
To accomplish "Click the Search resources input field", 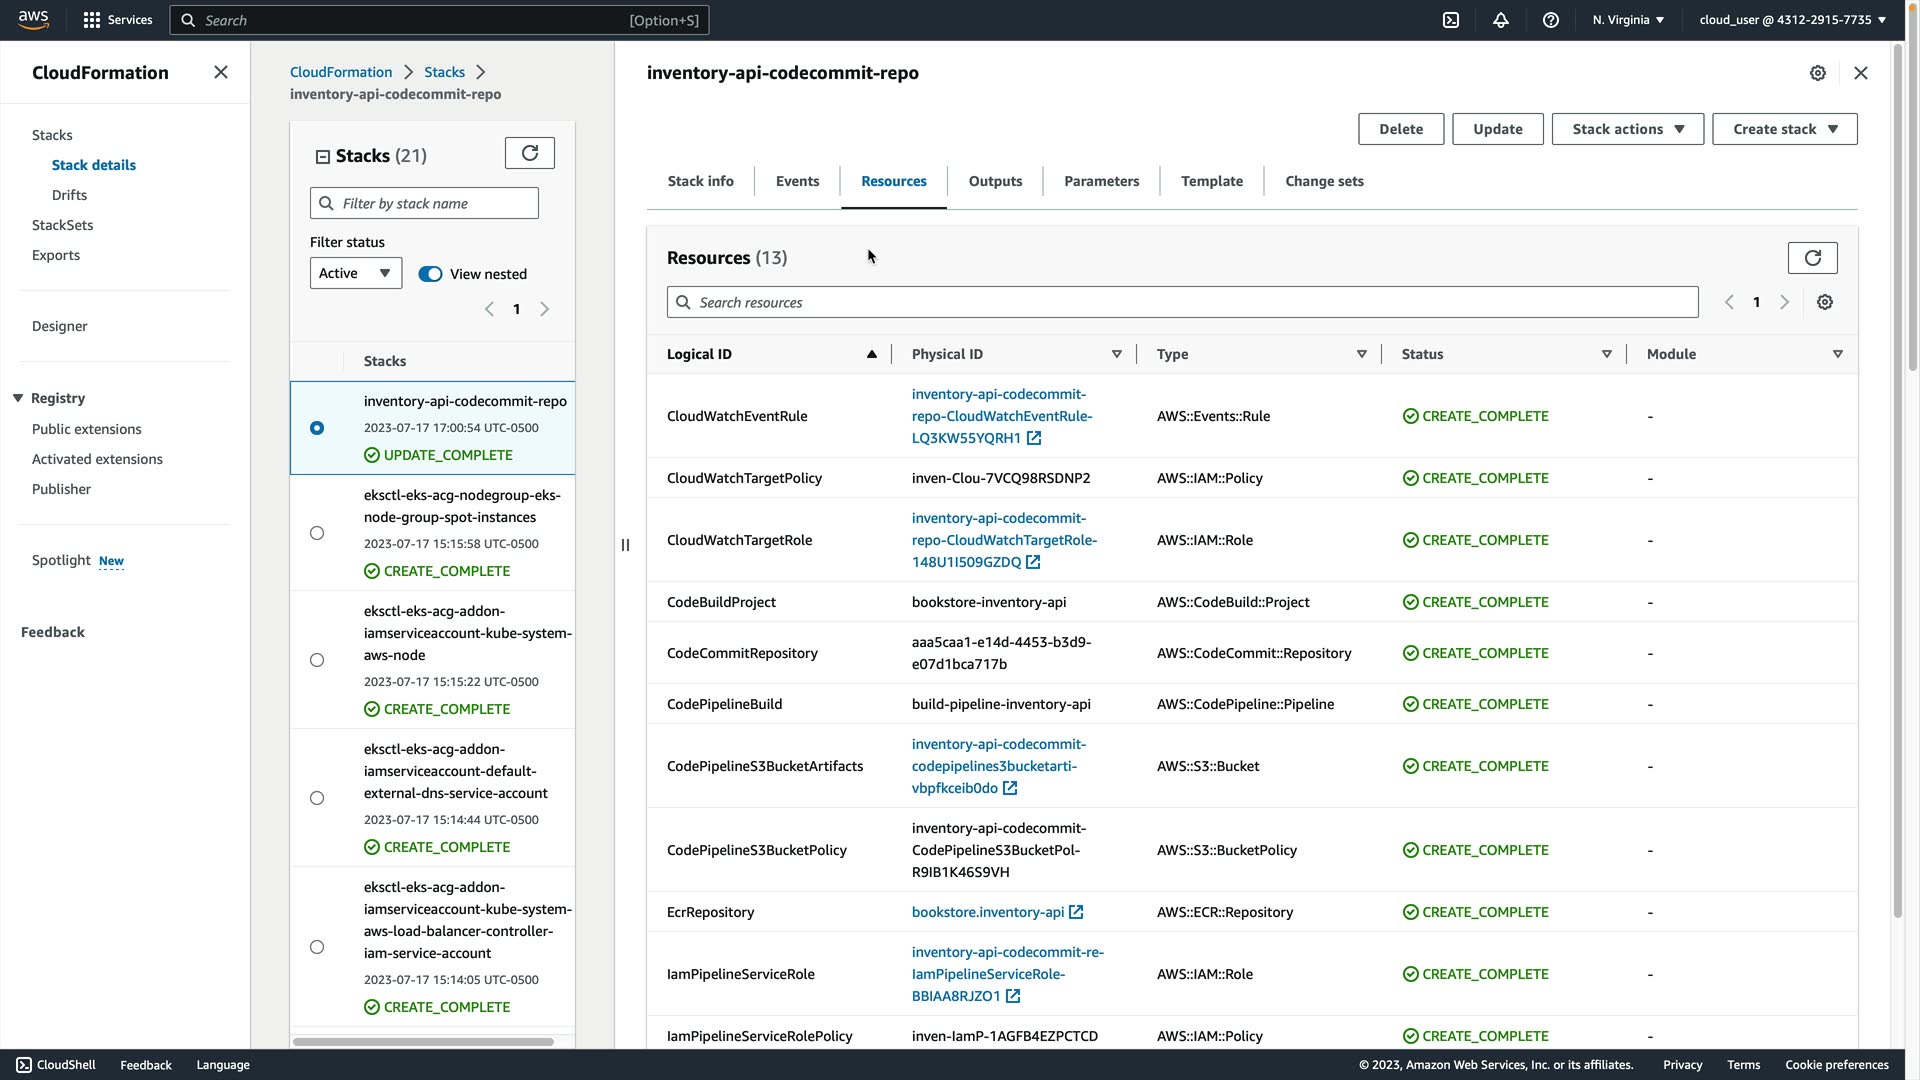I will click(1182, 302).
